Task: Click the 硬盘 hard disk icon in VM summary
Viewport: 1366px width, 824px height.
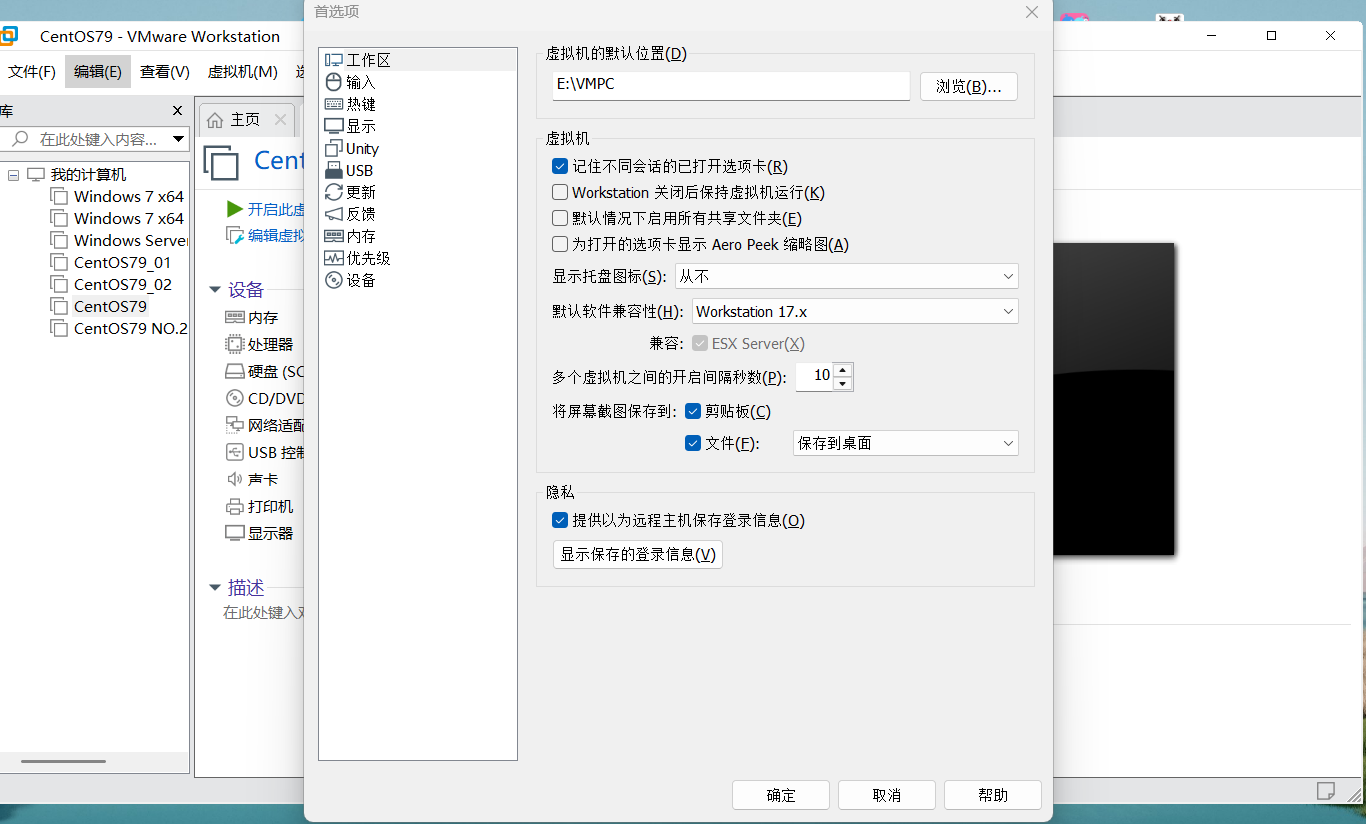Action: [x=235, y=371]
